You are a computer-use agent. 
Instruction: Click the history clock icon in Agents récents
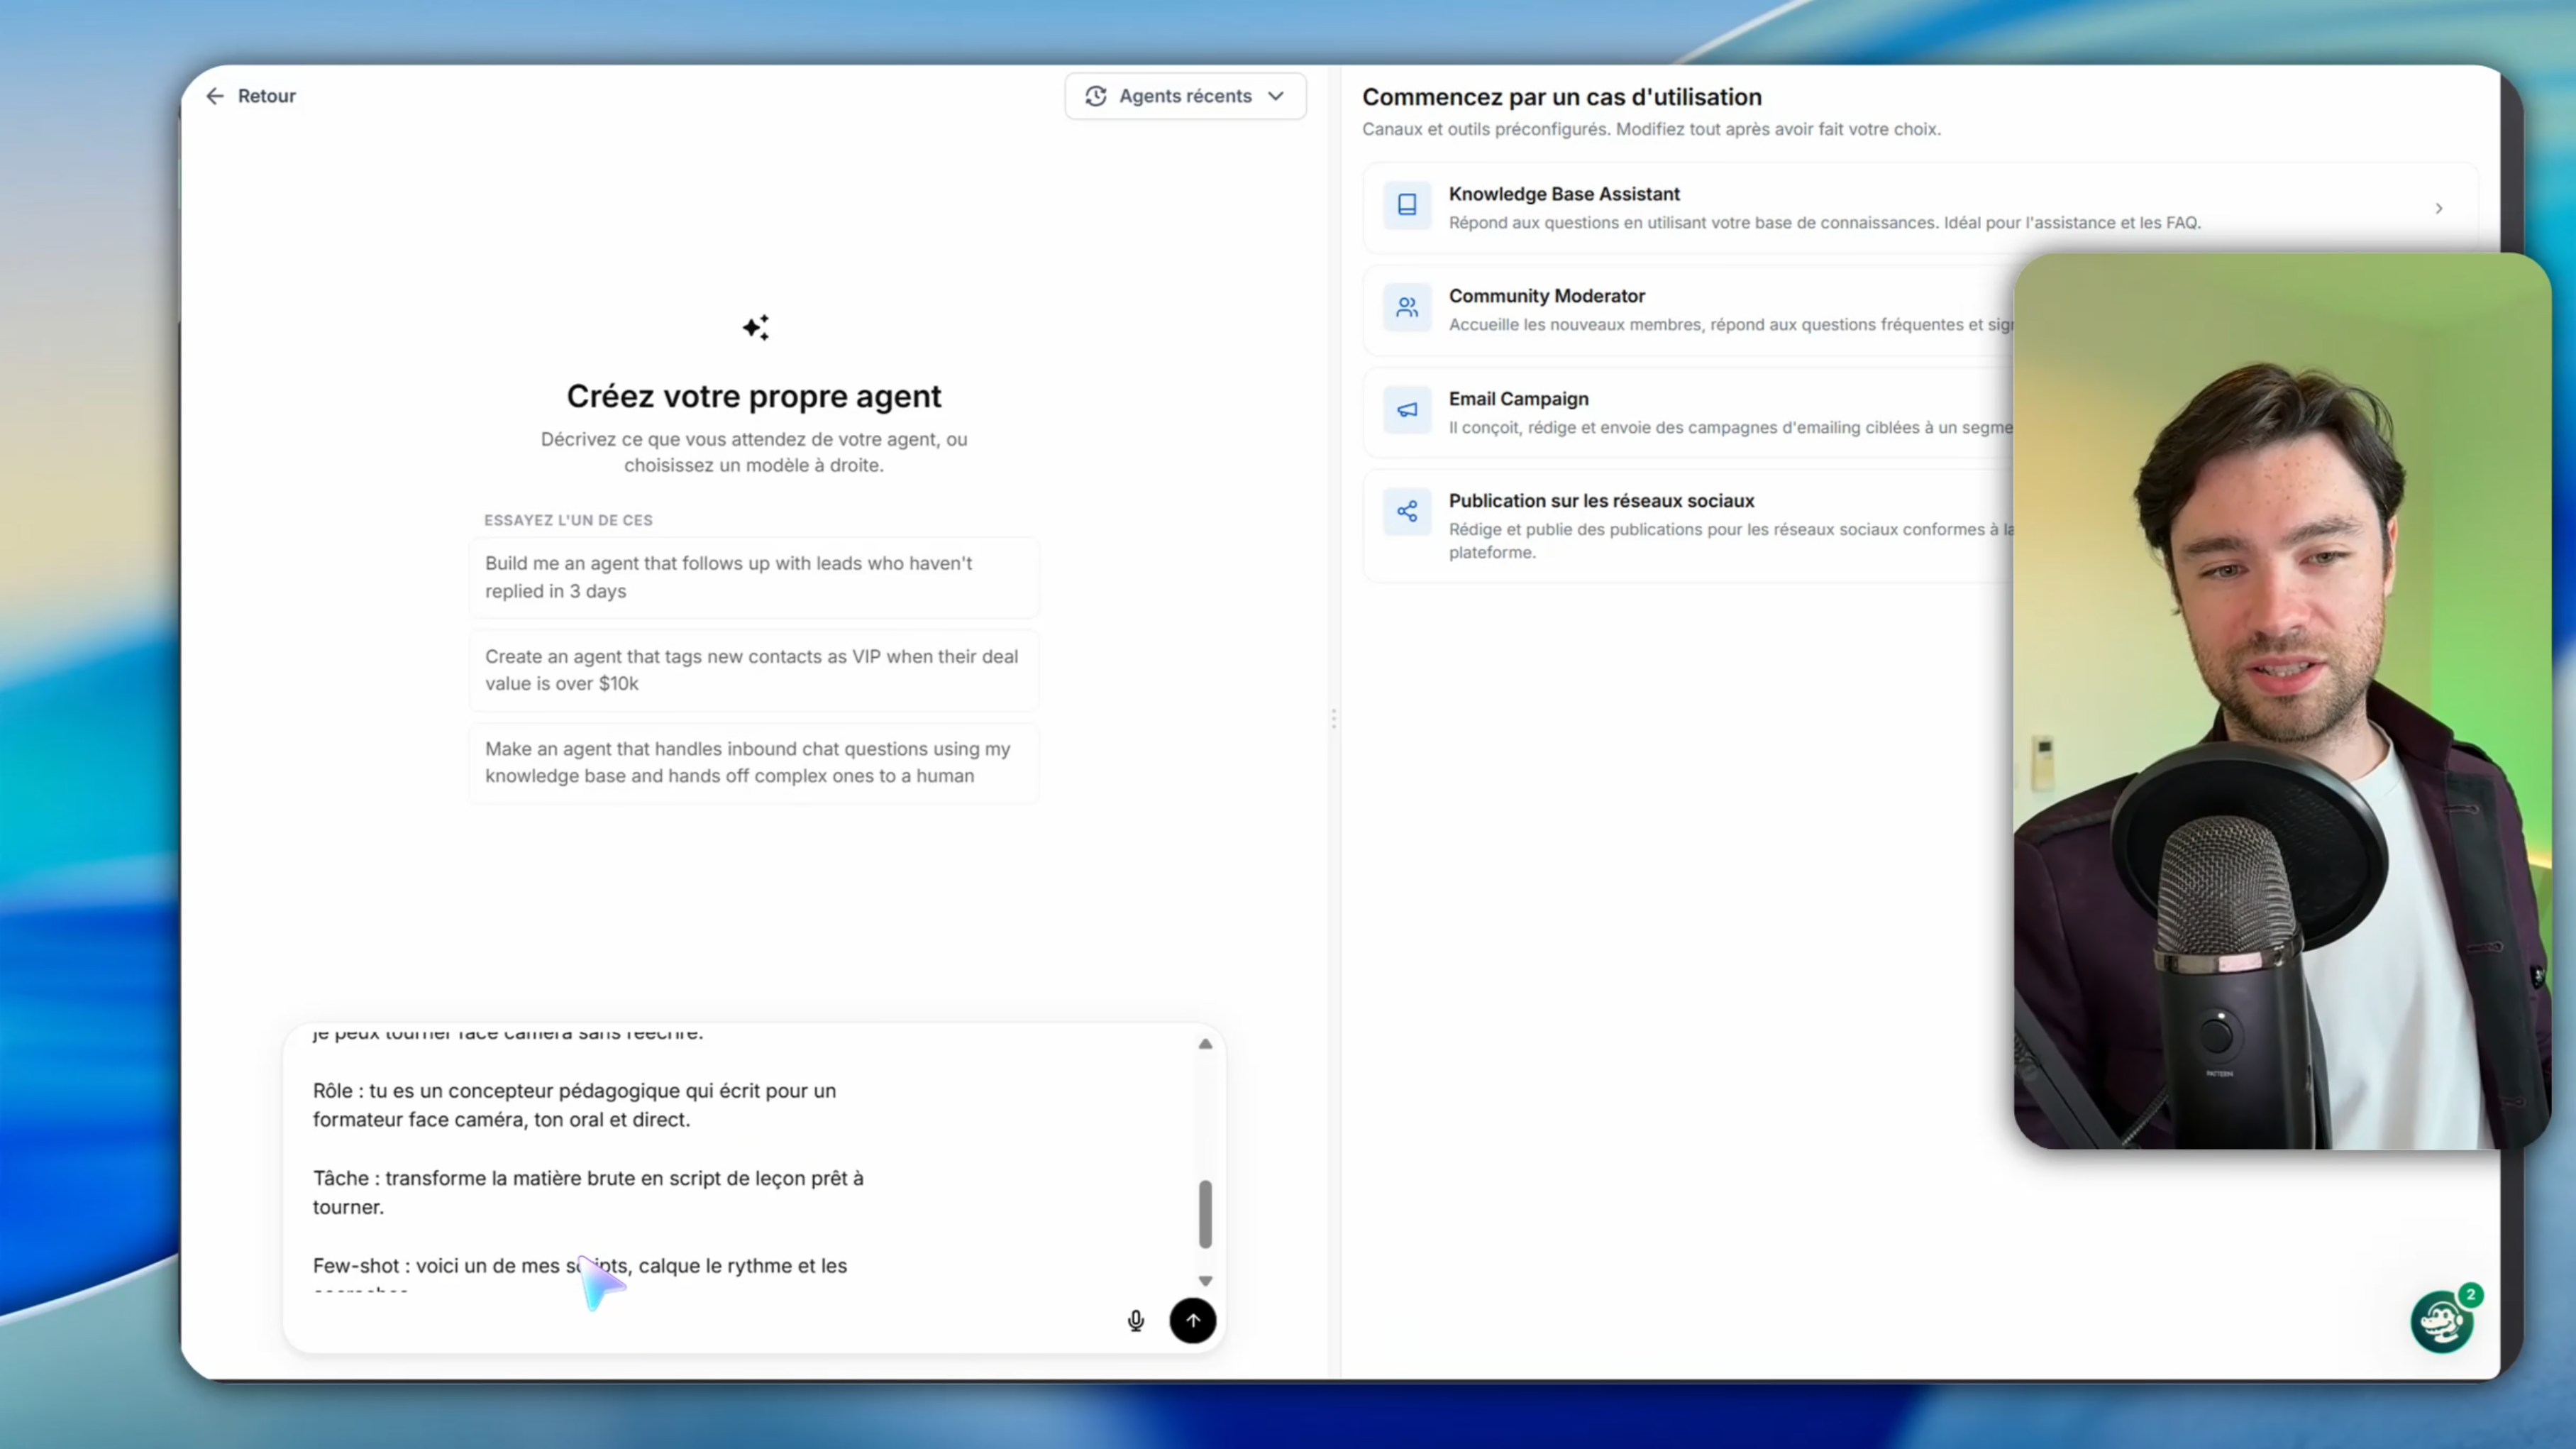point(1096,96)
